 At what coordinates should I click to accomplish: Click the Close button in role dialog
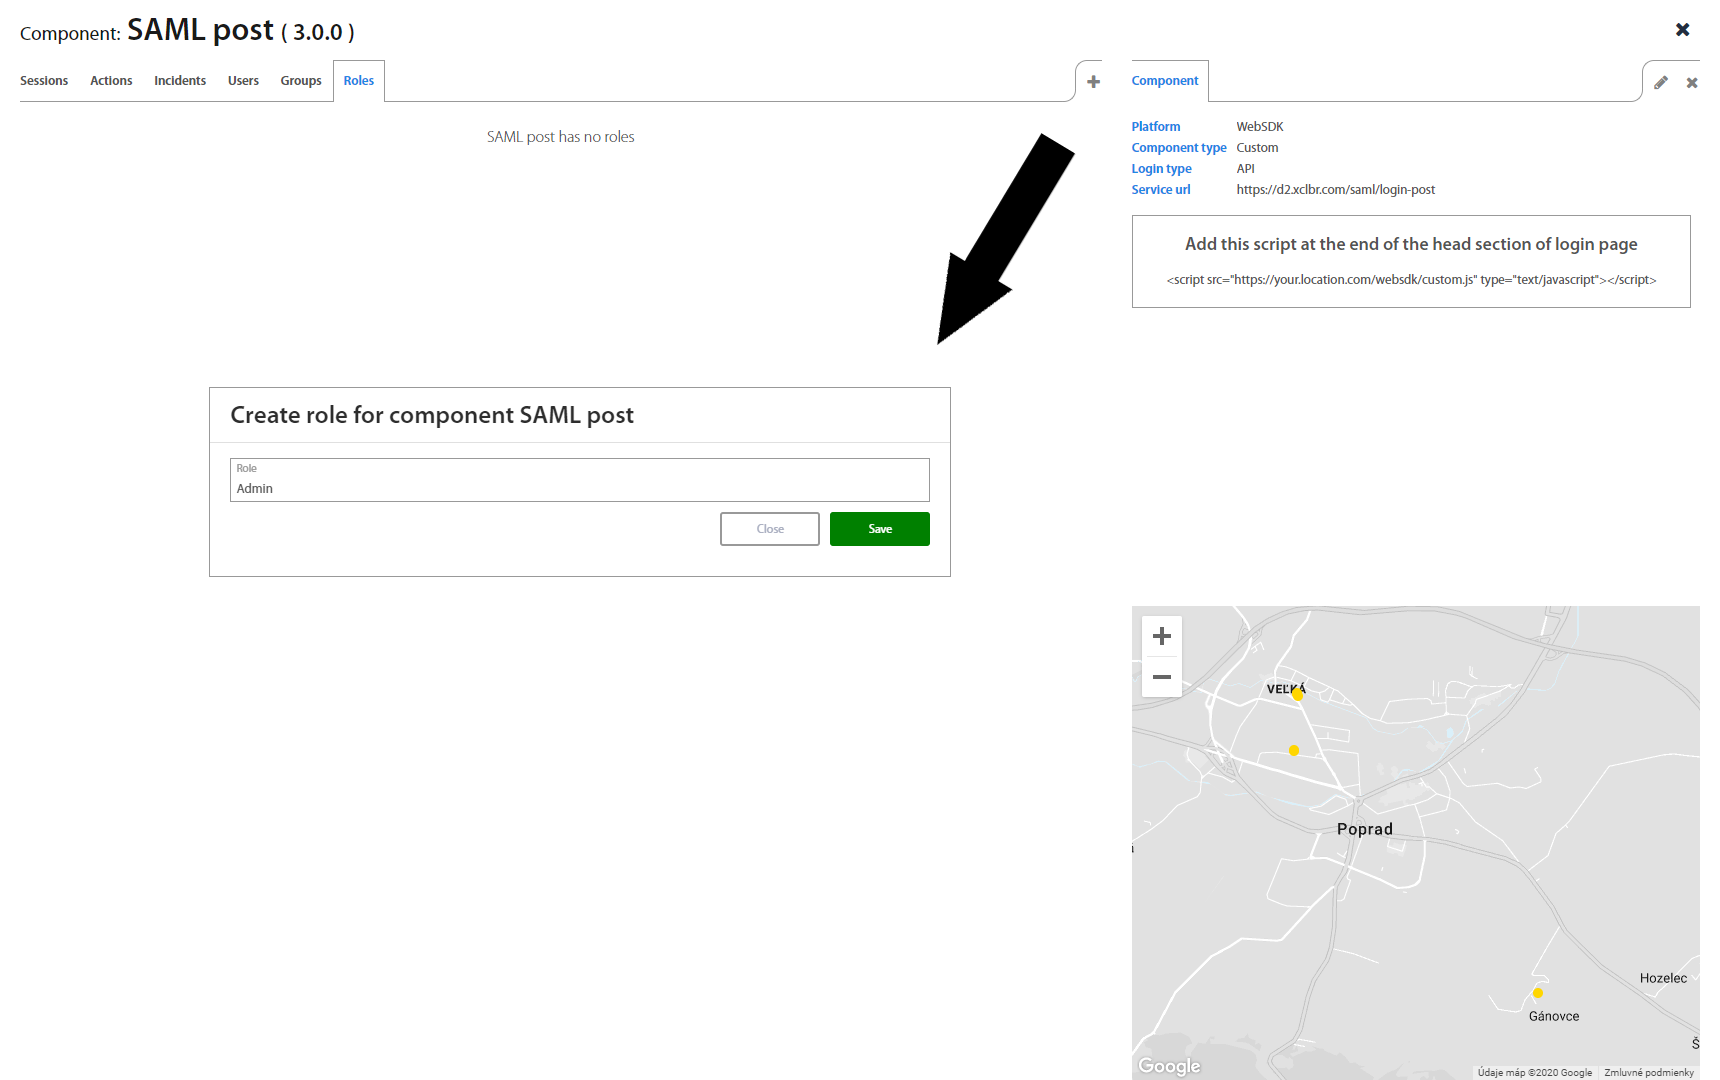pos(769,529)
